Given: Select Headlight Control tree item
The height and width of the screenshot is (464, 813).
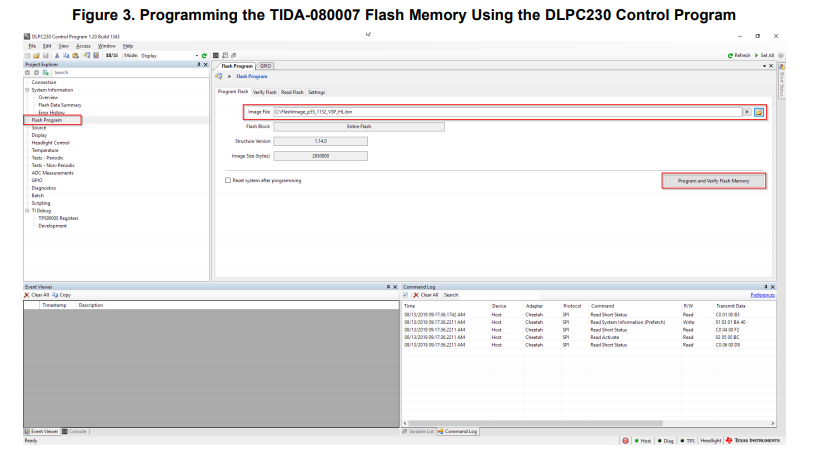Looking at the screenshot, I should coord(50,143).
